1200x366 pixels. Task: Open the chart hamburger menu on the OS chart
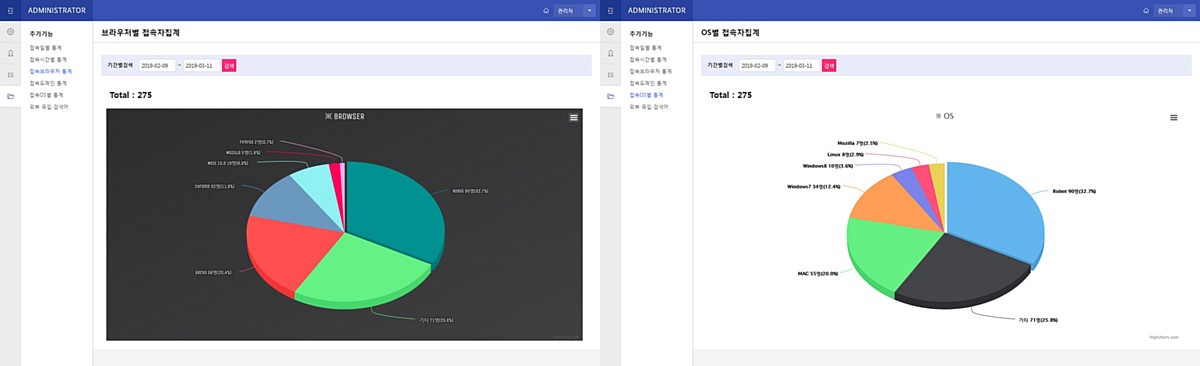point(1173,117)
